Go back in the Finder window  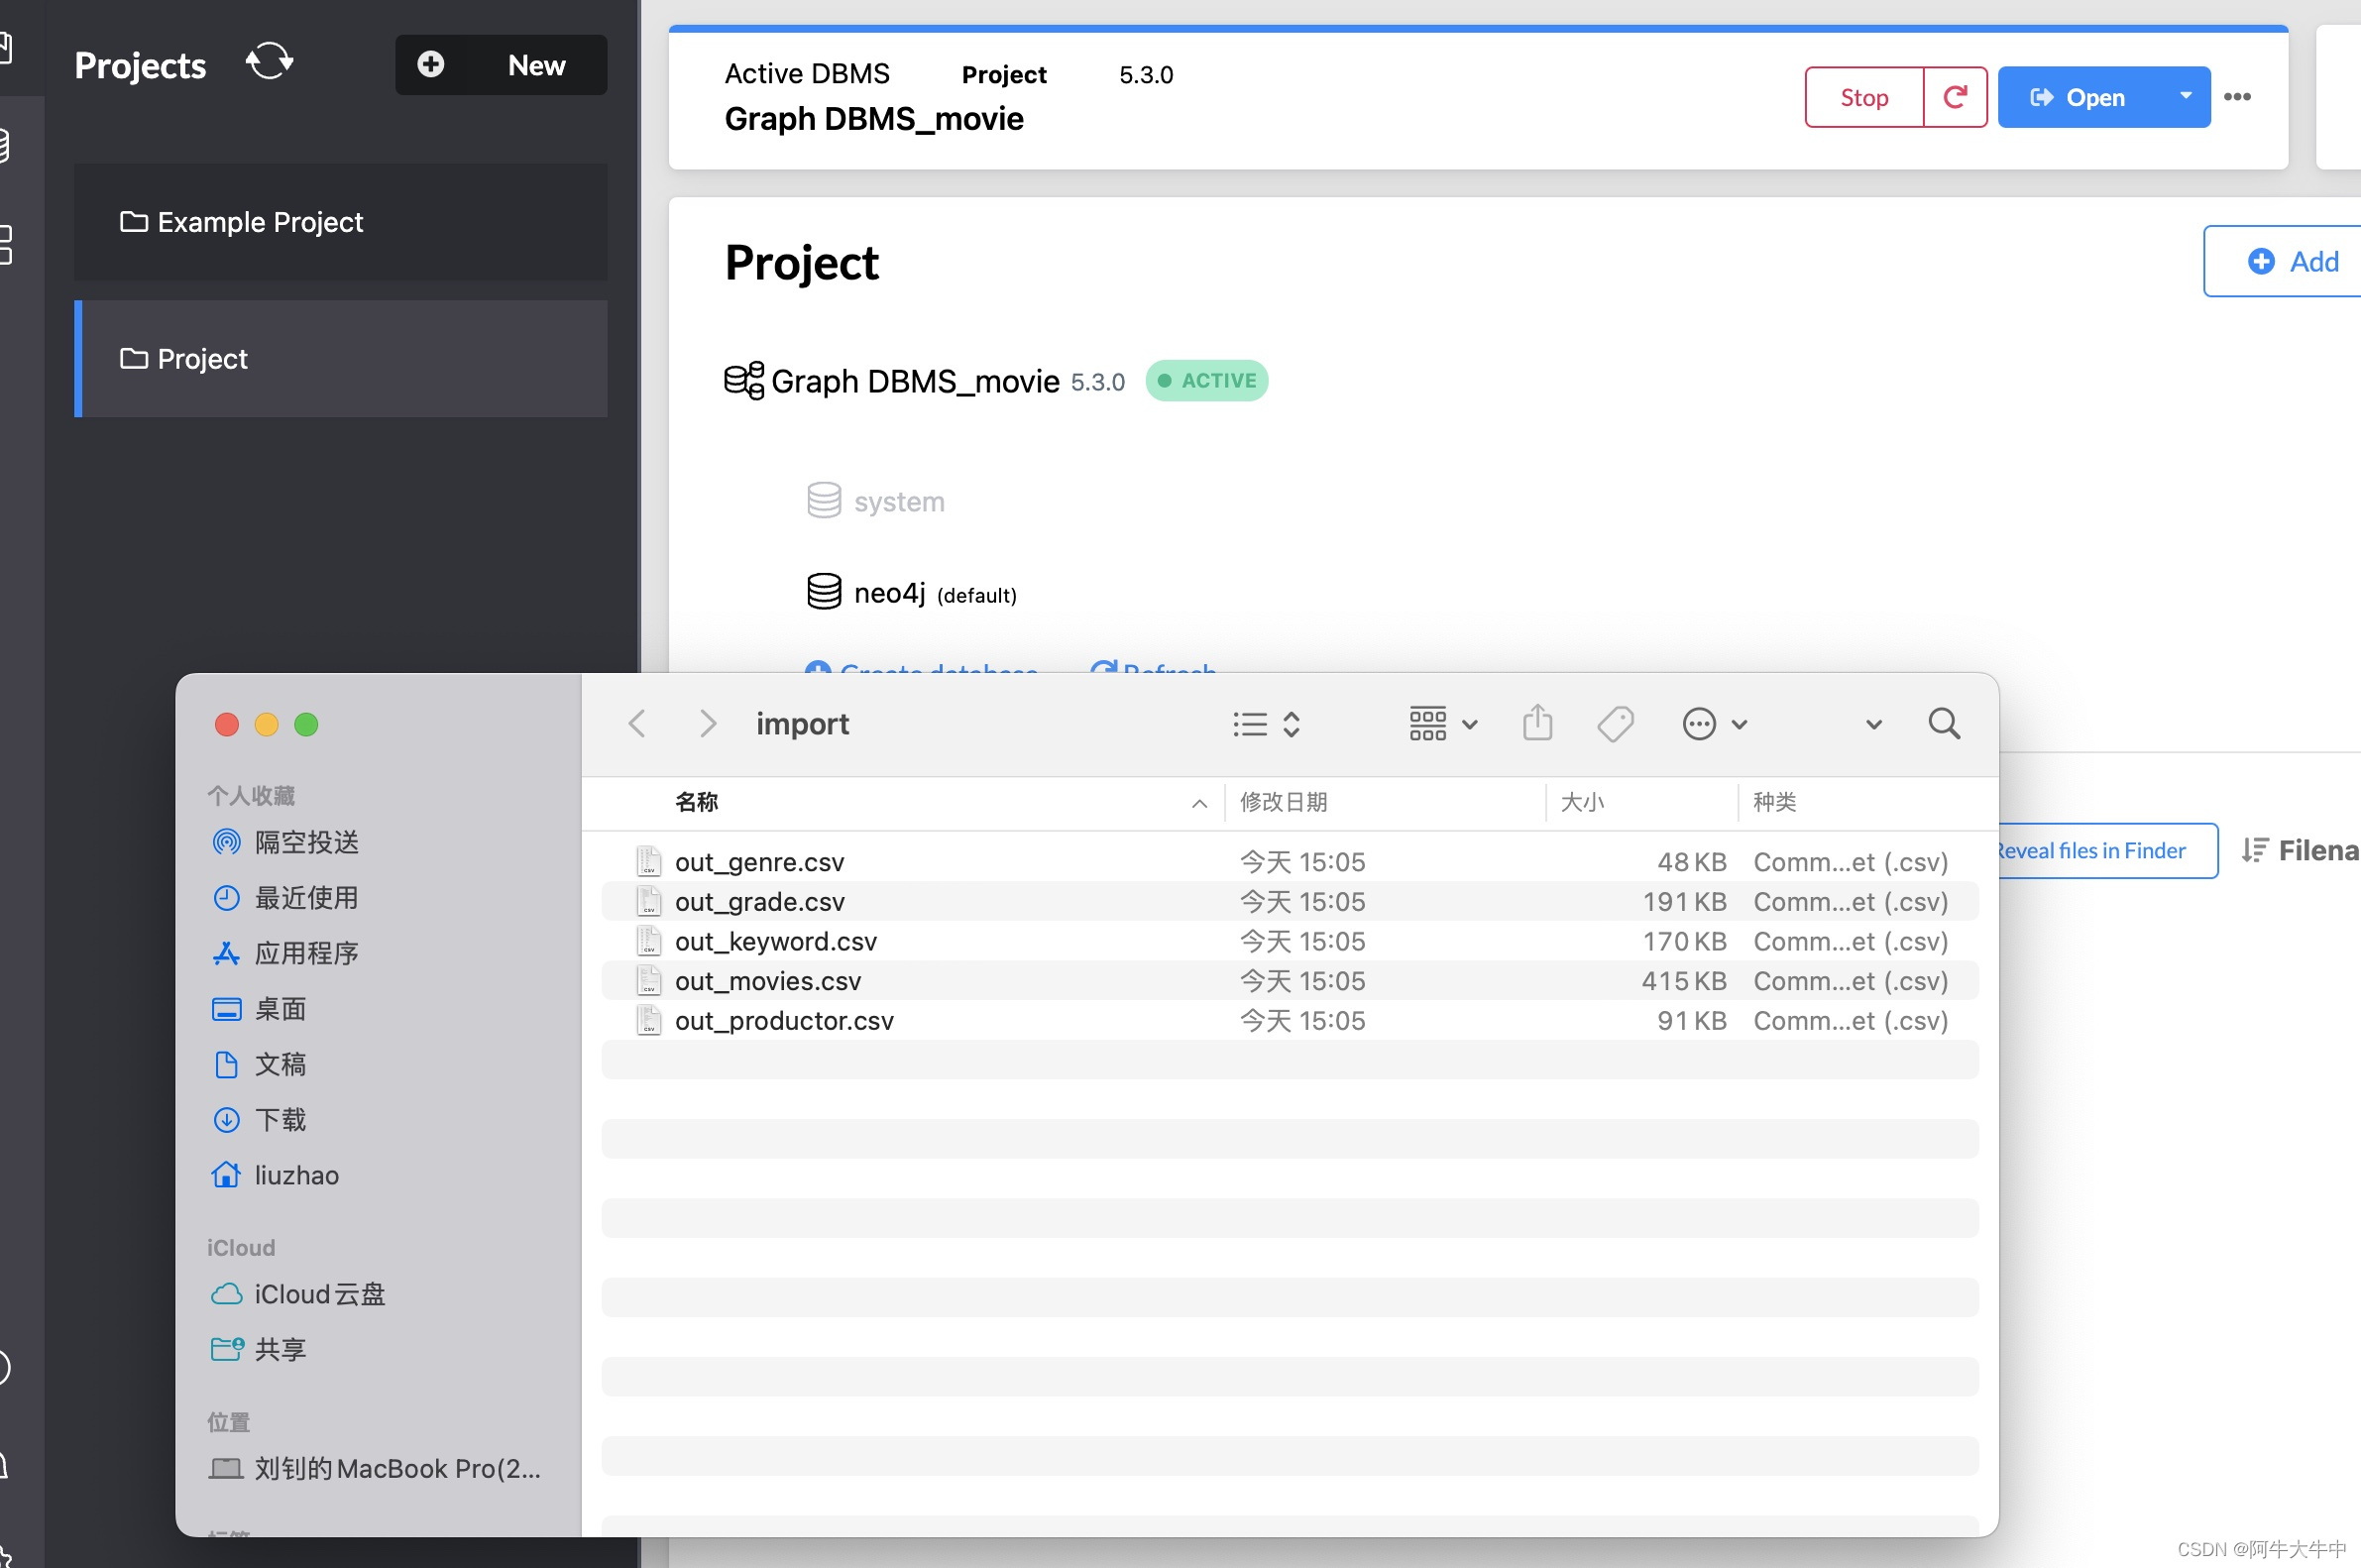(637, 723)
